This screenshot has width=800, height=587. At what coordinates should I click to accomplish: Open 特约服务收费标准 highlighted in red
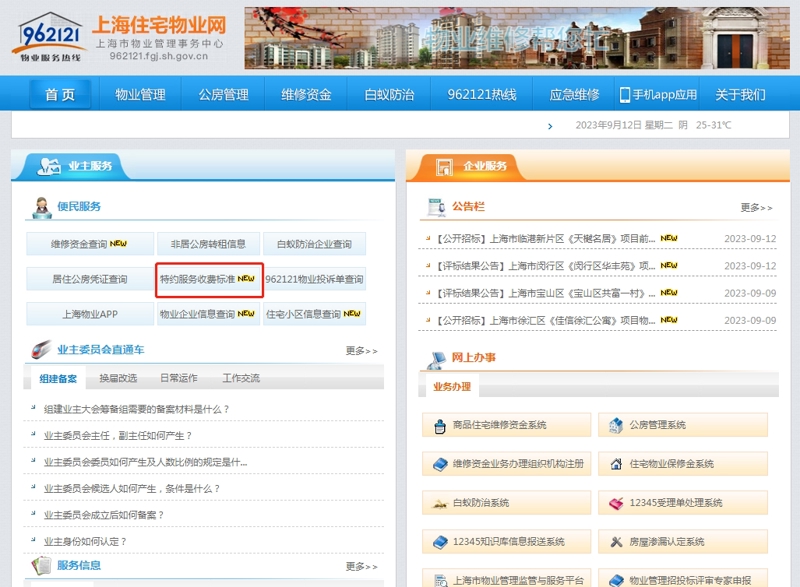[207, 279]
